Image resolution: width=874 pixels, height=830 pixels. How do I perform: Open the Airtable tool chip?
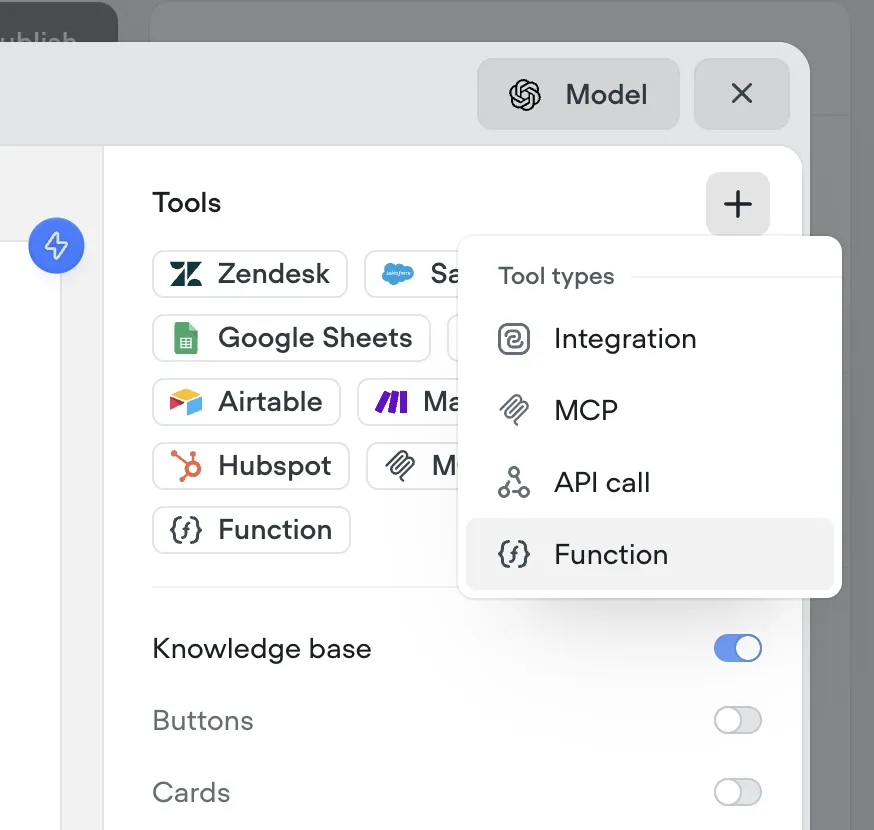tap(246, 402)
